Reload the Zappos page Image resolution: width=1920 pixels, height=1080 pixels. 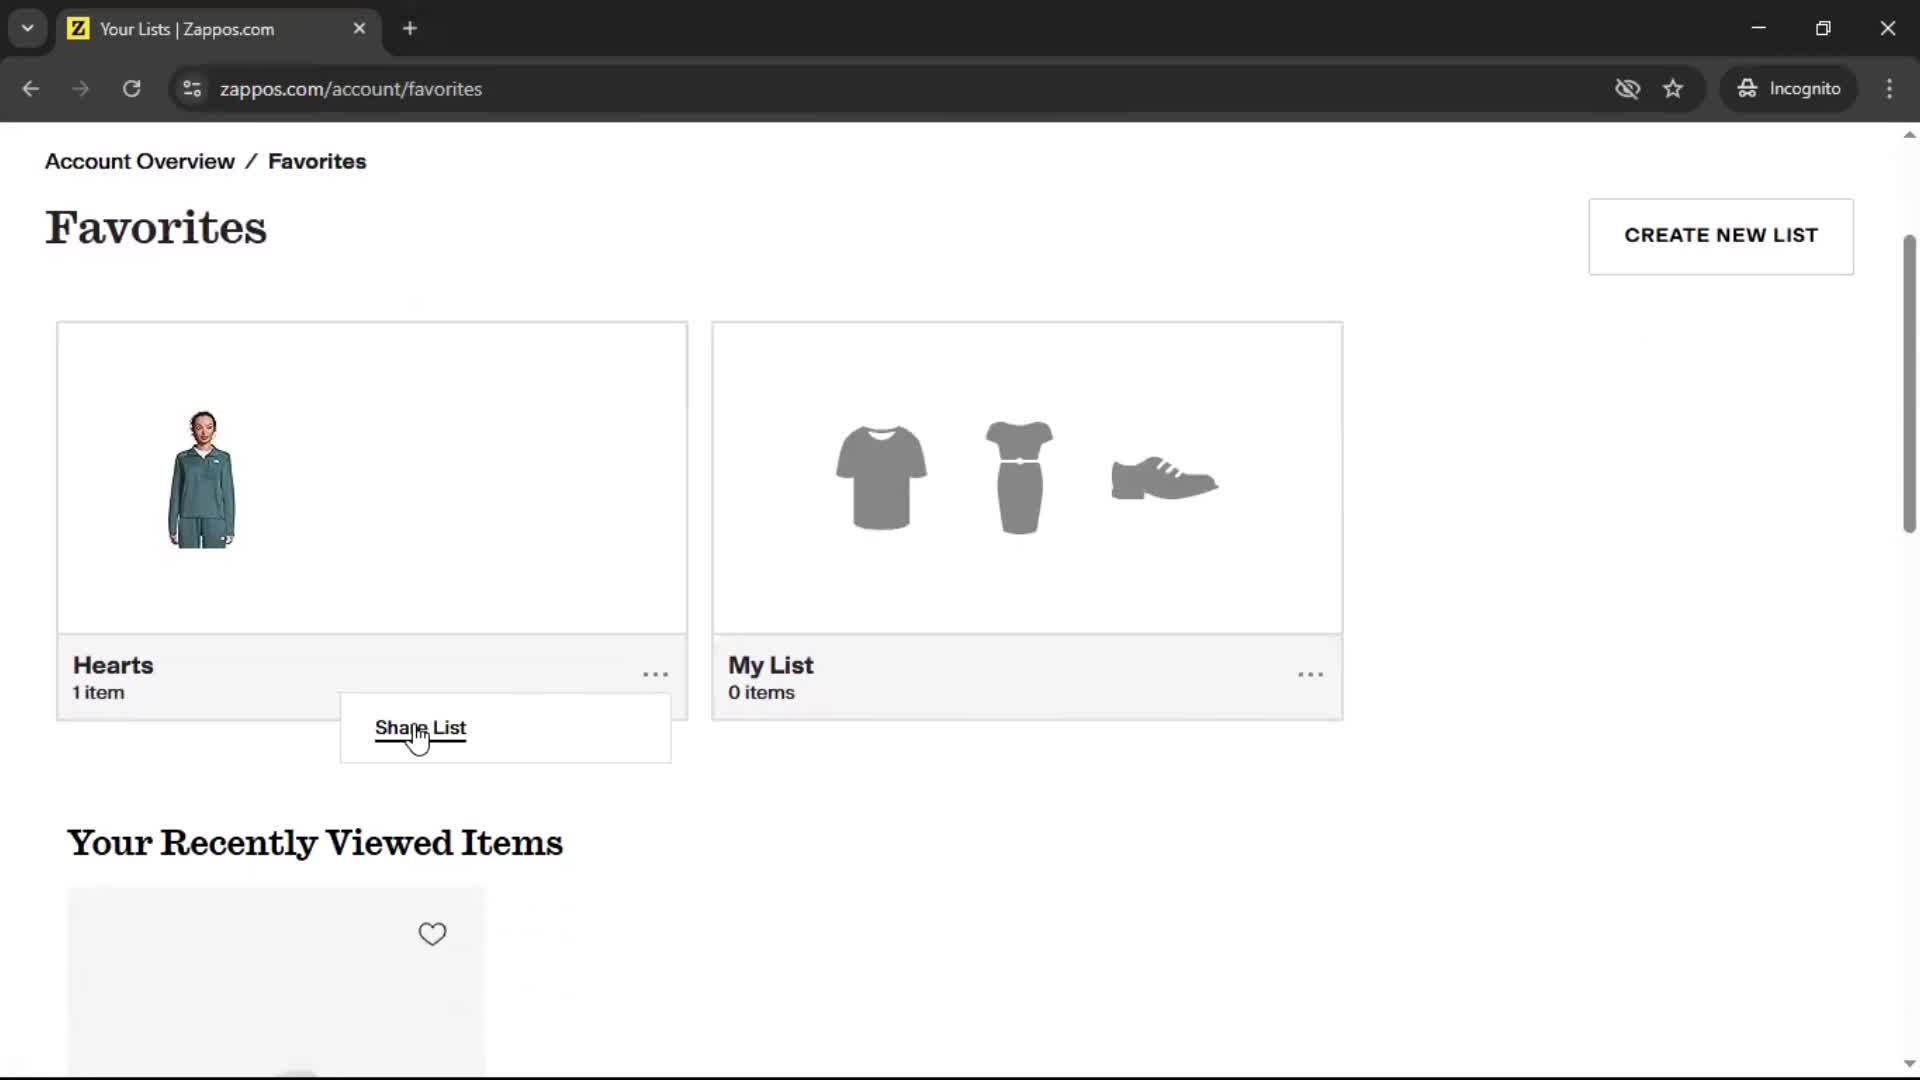point(131,89)
